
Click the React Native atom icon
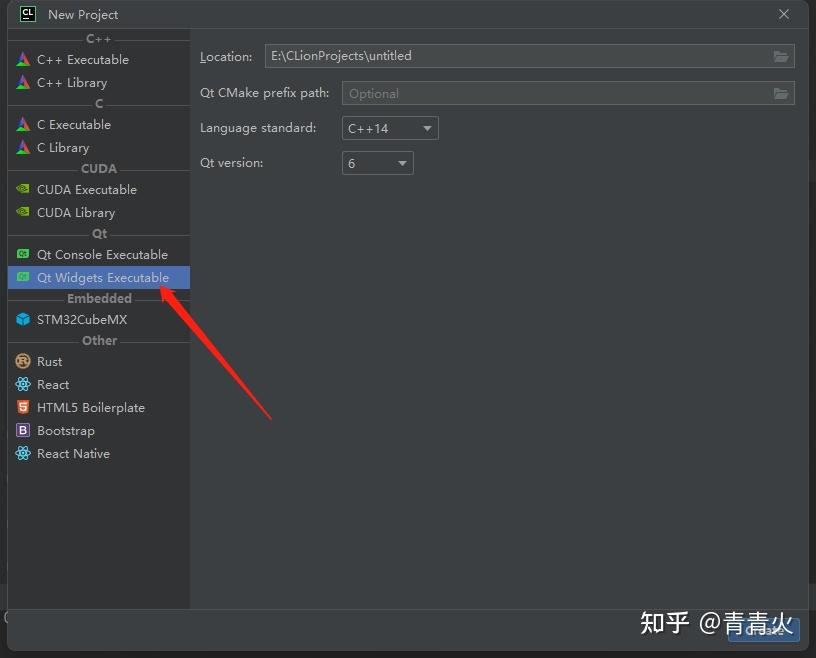coord(23,453)
